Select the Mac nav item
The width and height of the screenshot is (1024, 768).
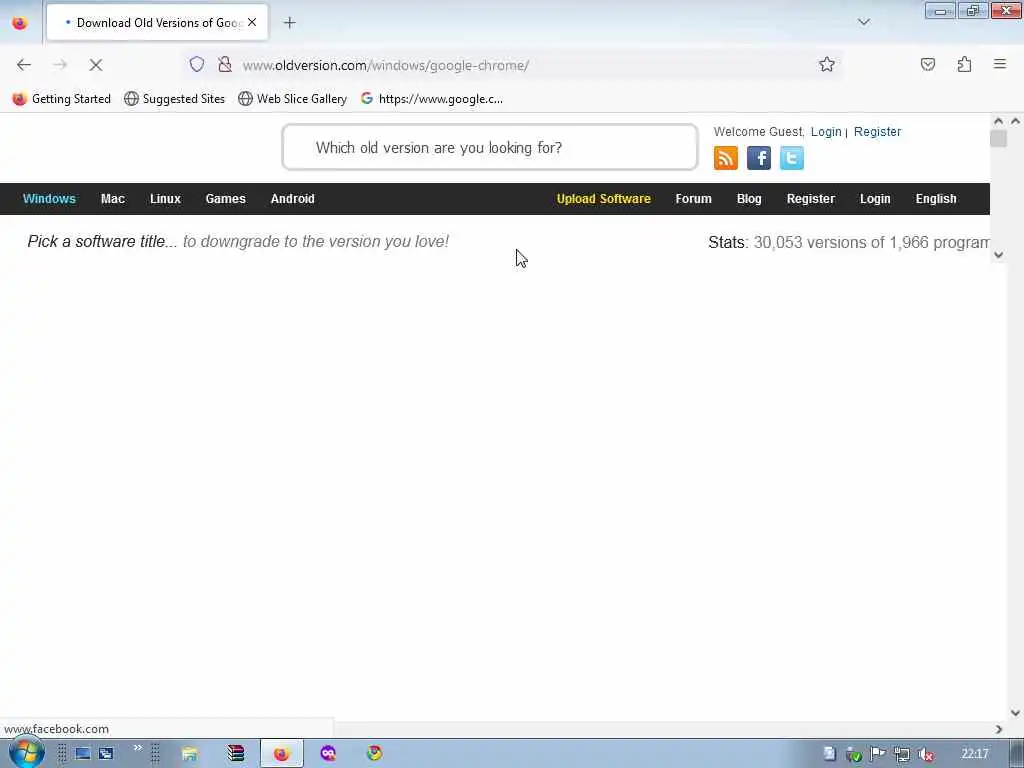(112, 199)
